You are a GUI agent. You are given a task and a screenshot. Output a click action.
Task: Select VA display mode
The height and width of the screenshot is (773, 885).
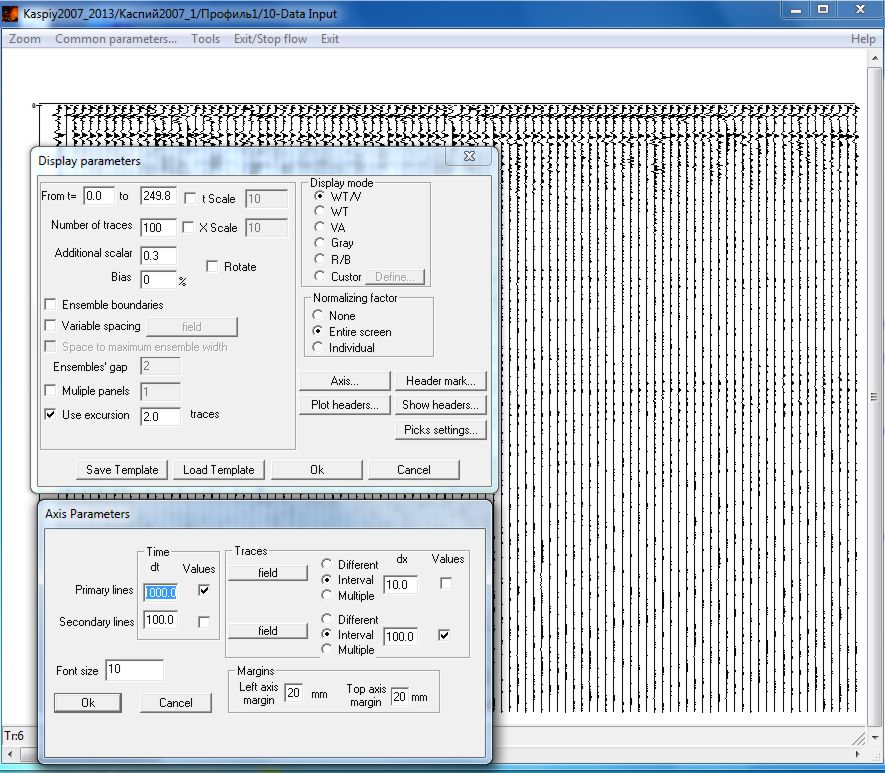tap(319, 227)
